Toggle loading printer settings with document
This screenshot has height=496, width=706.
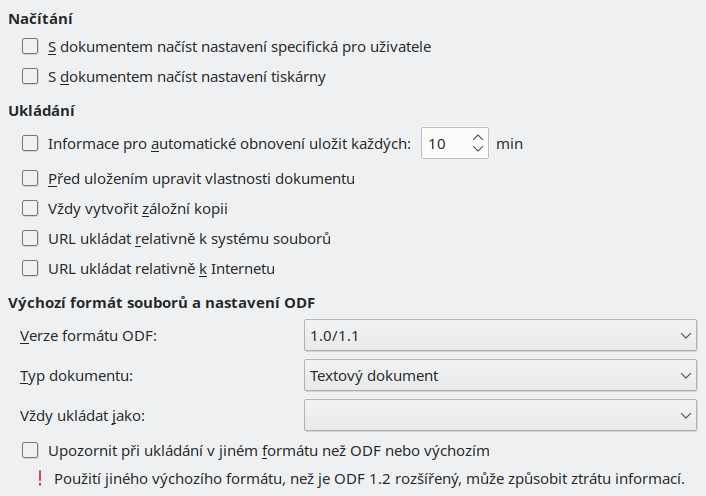30,76
